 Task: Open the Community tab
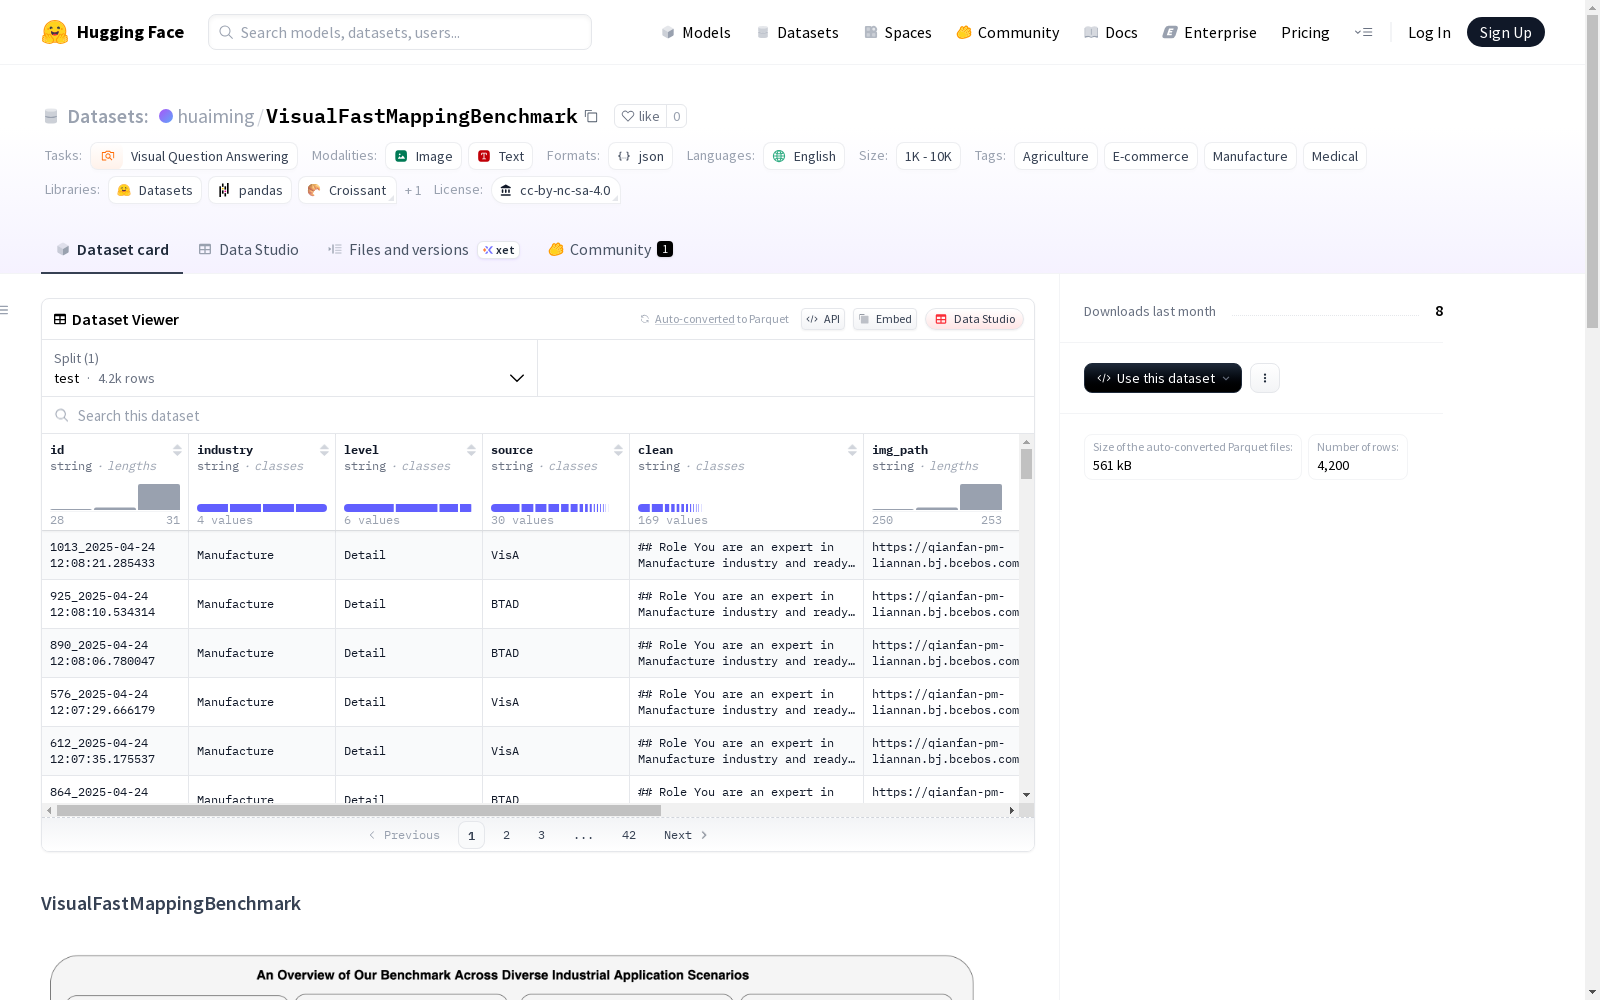click(610, 250)
